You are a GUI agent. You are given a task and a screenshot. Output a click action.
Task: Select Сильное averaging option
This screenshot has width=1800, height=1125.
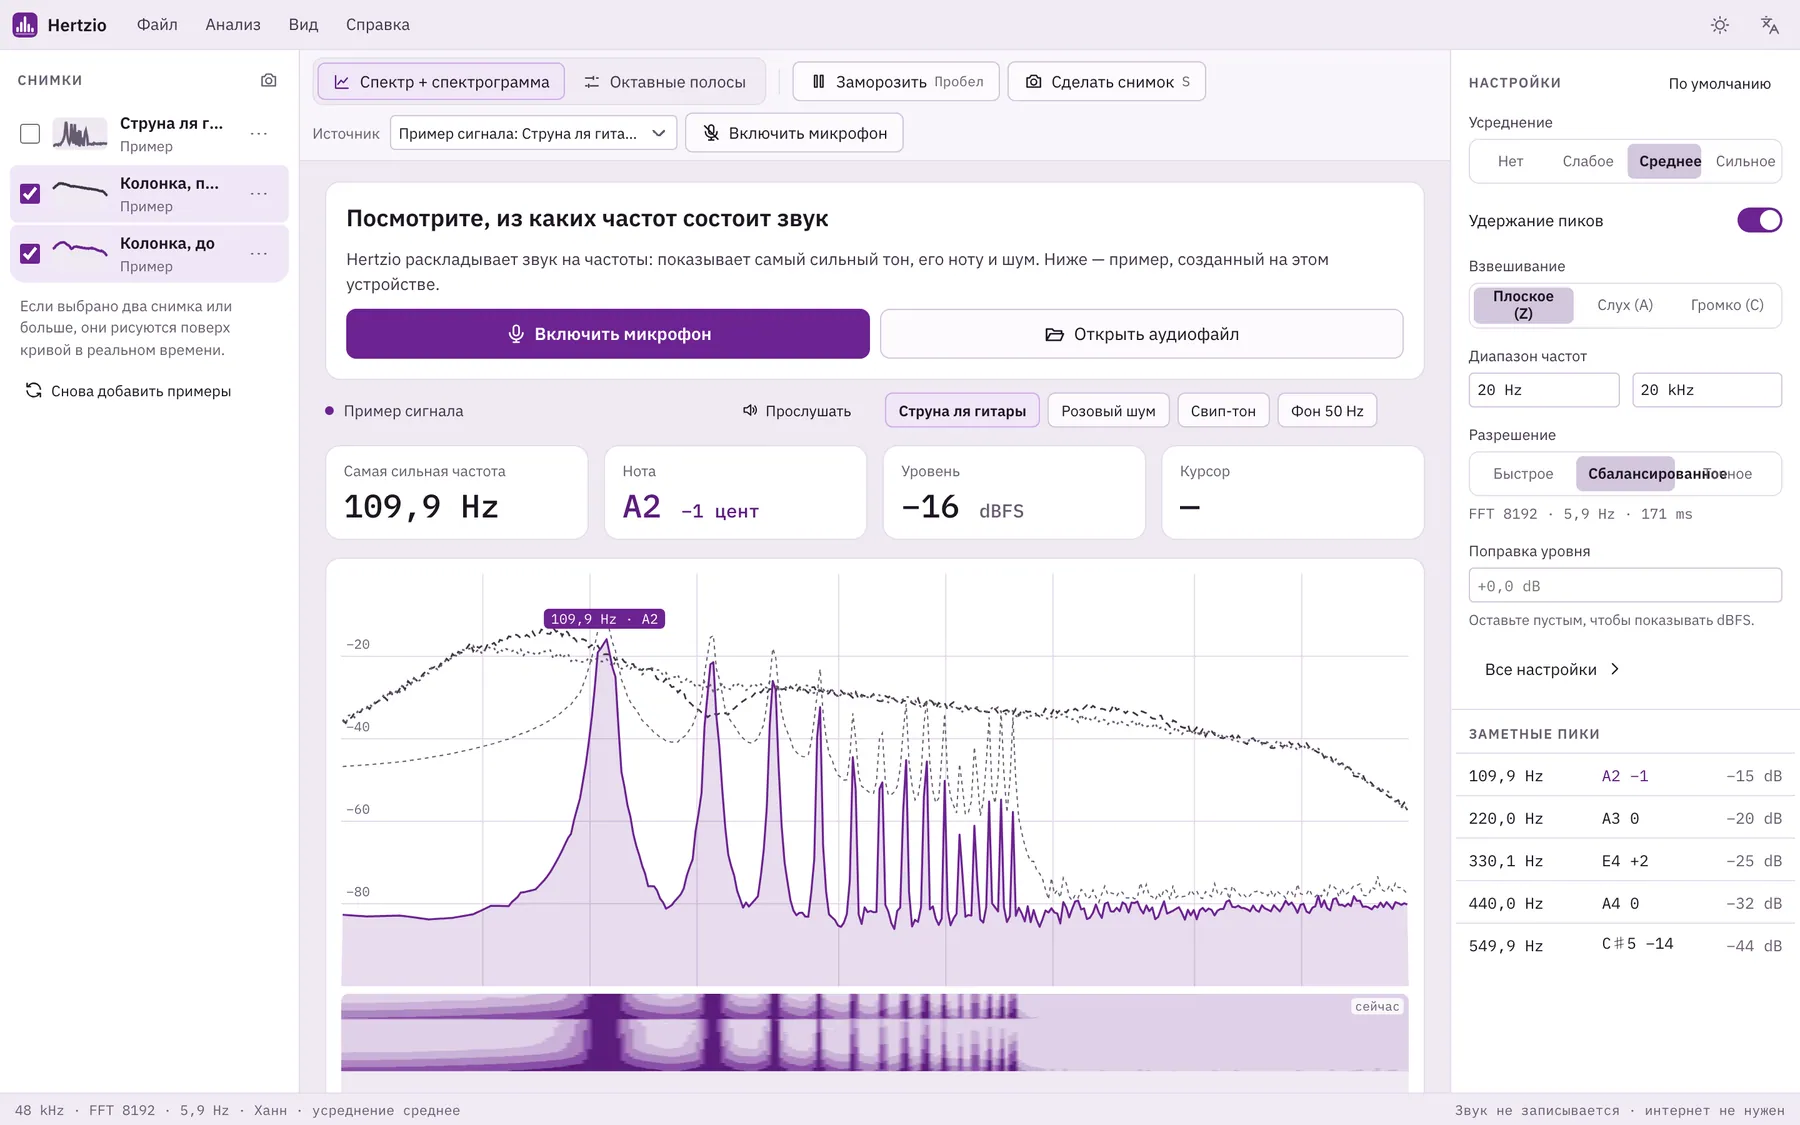coord(1745,161)
